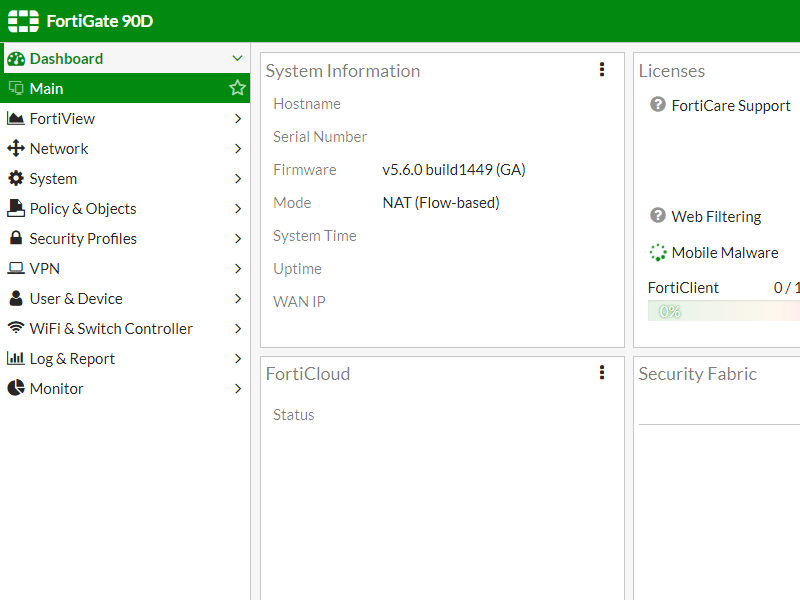Click the FortiCare Support license entry
The height and width of the screenshot is (600, 800).
pyautogui.click(x=731, y=106)
